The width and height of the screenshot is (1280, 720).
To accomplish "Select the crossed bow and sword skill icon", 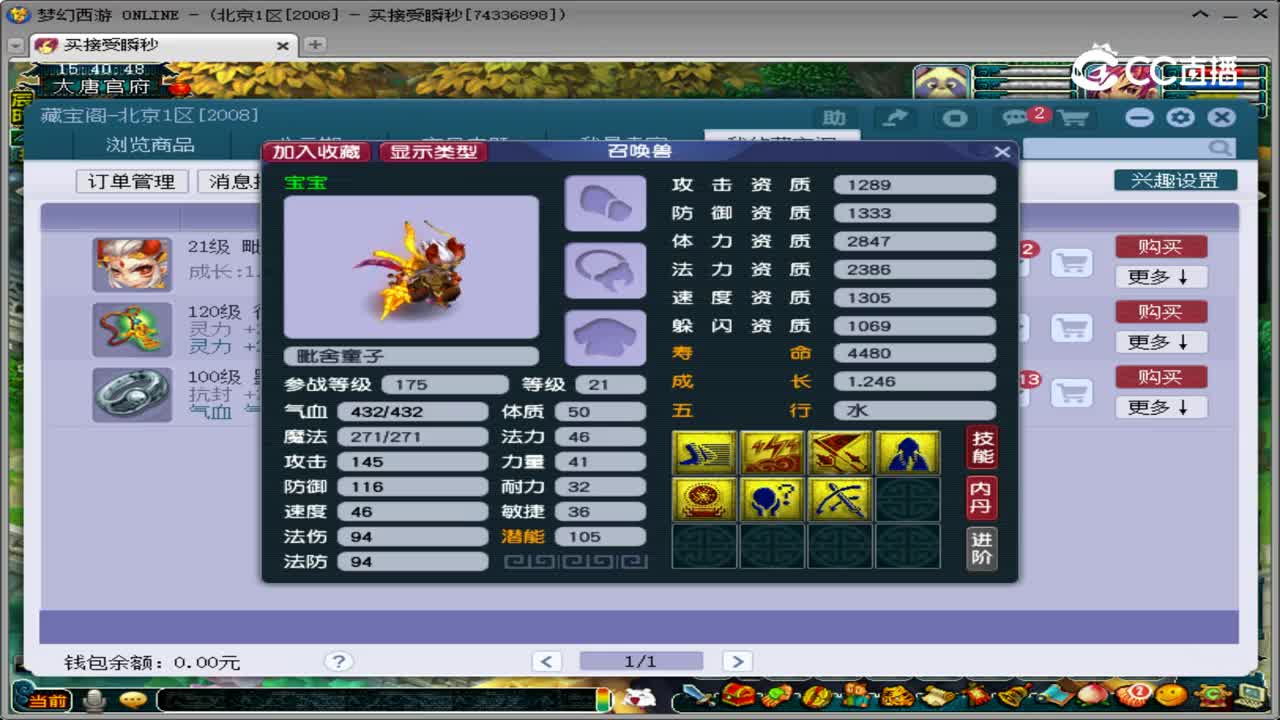I will [x=840, y=499].
